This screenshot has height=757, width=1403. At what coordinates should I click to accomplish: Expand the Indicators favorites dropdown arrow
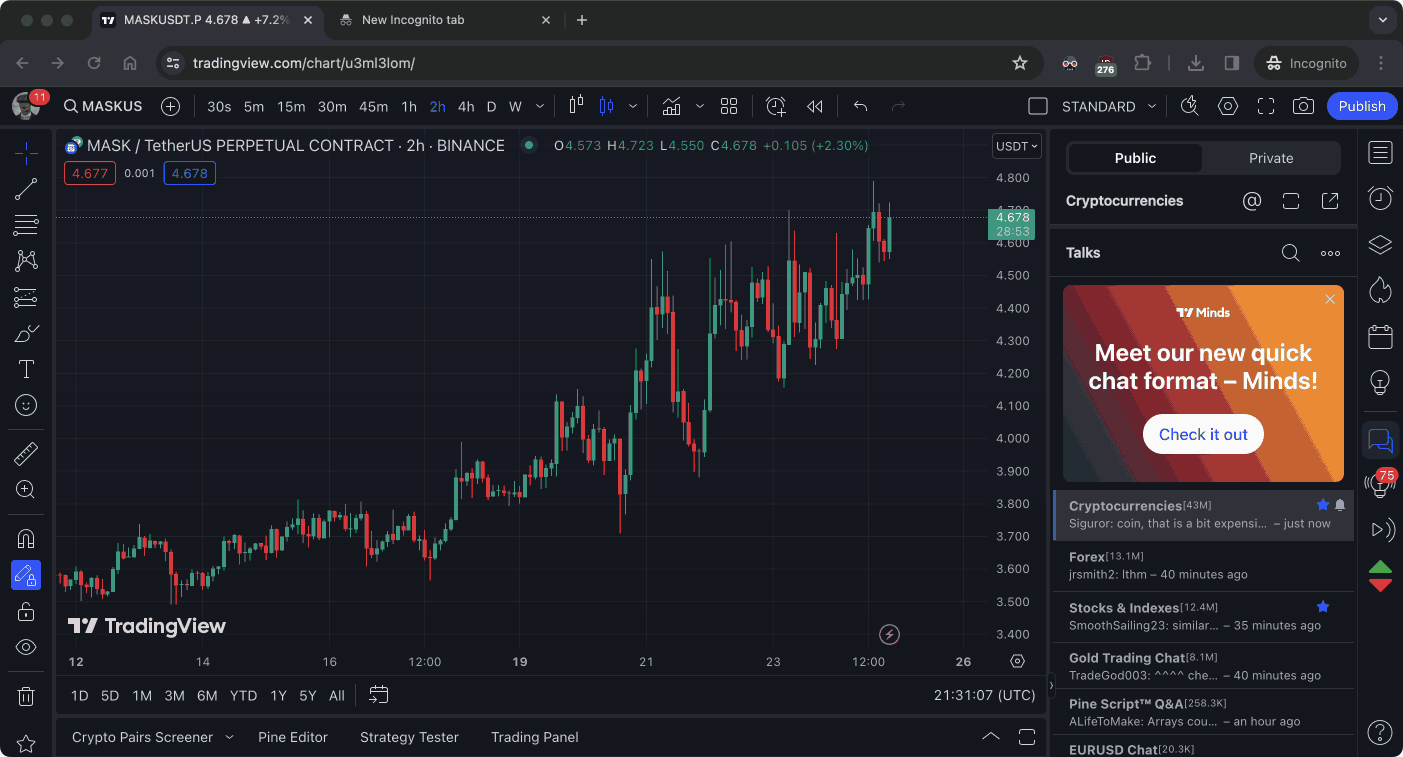click(x=699, y=106)
